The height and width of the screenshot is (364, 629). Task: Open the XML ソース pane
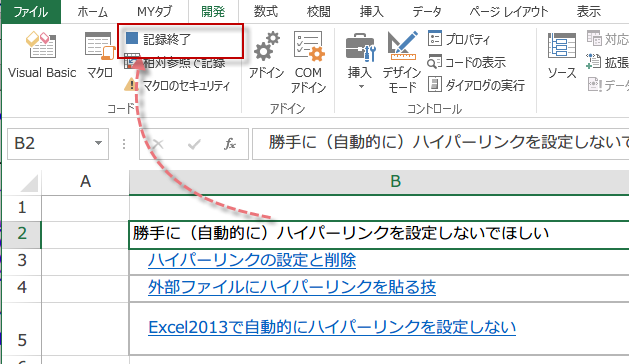coord(562,55)
